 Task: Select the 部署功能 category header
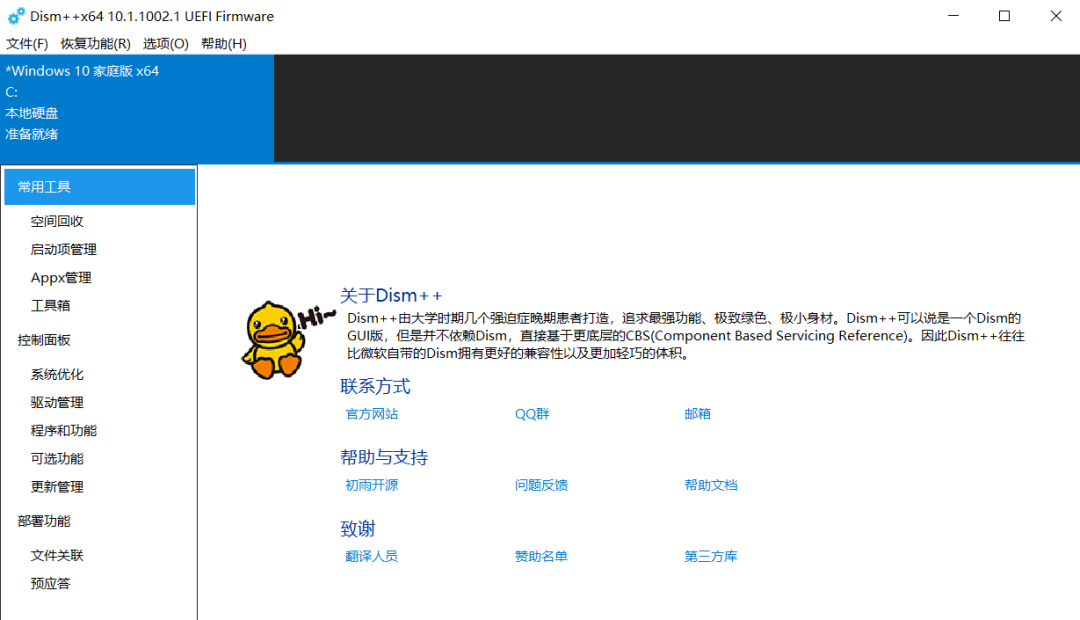pos(44,521)
